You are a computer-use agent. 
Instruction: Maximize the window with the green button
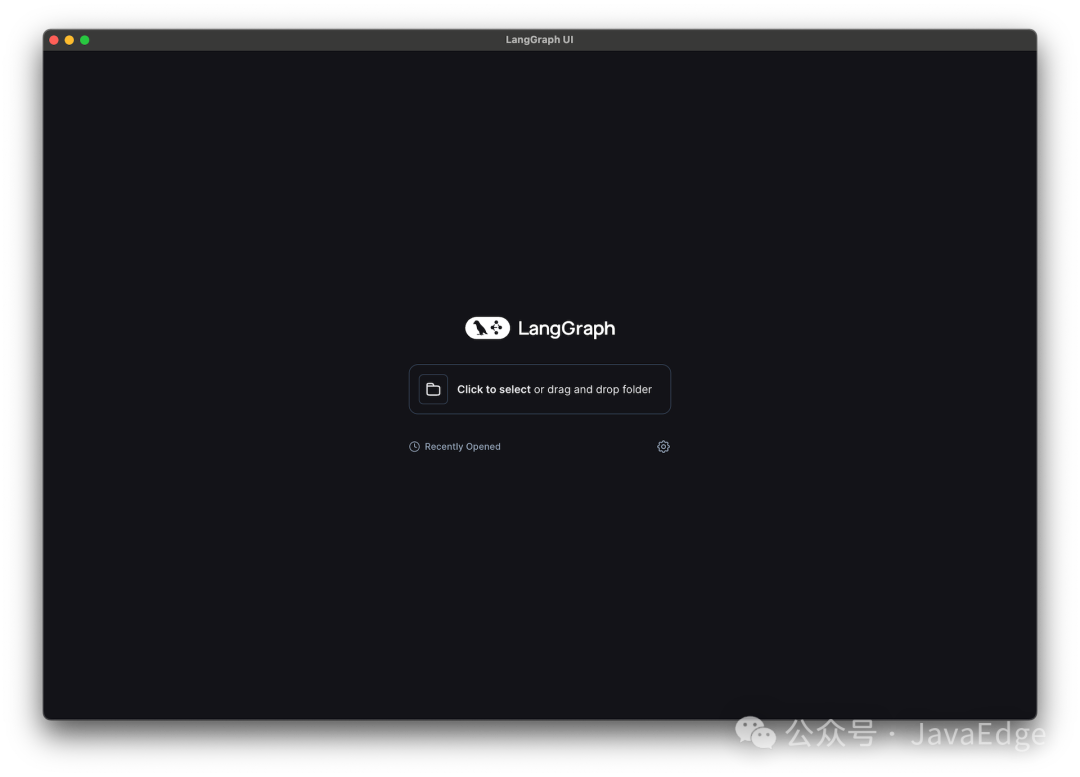85,40
